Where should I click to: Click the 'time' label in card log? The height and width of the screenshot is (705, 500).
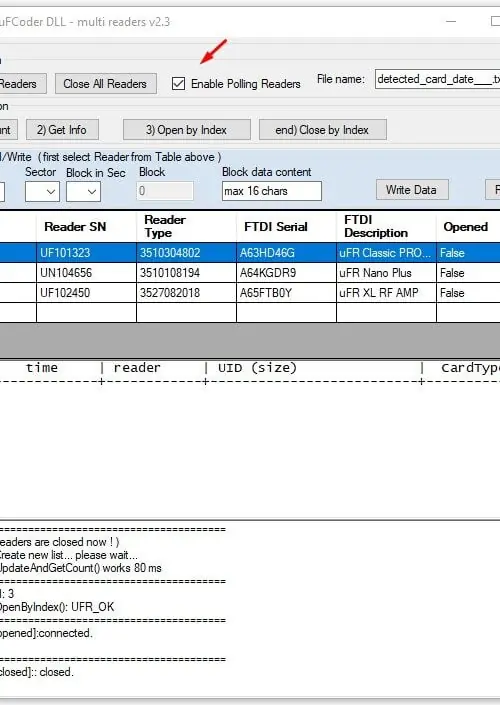(x=42, y=368)
